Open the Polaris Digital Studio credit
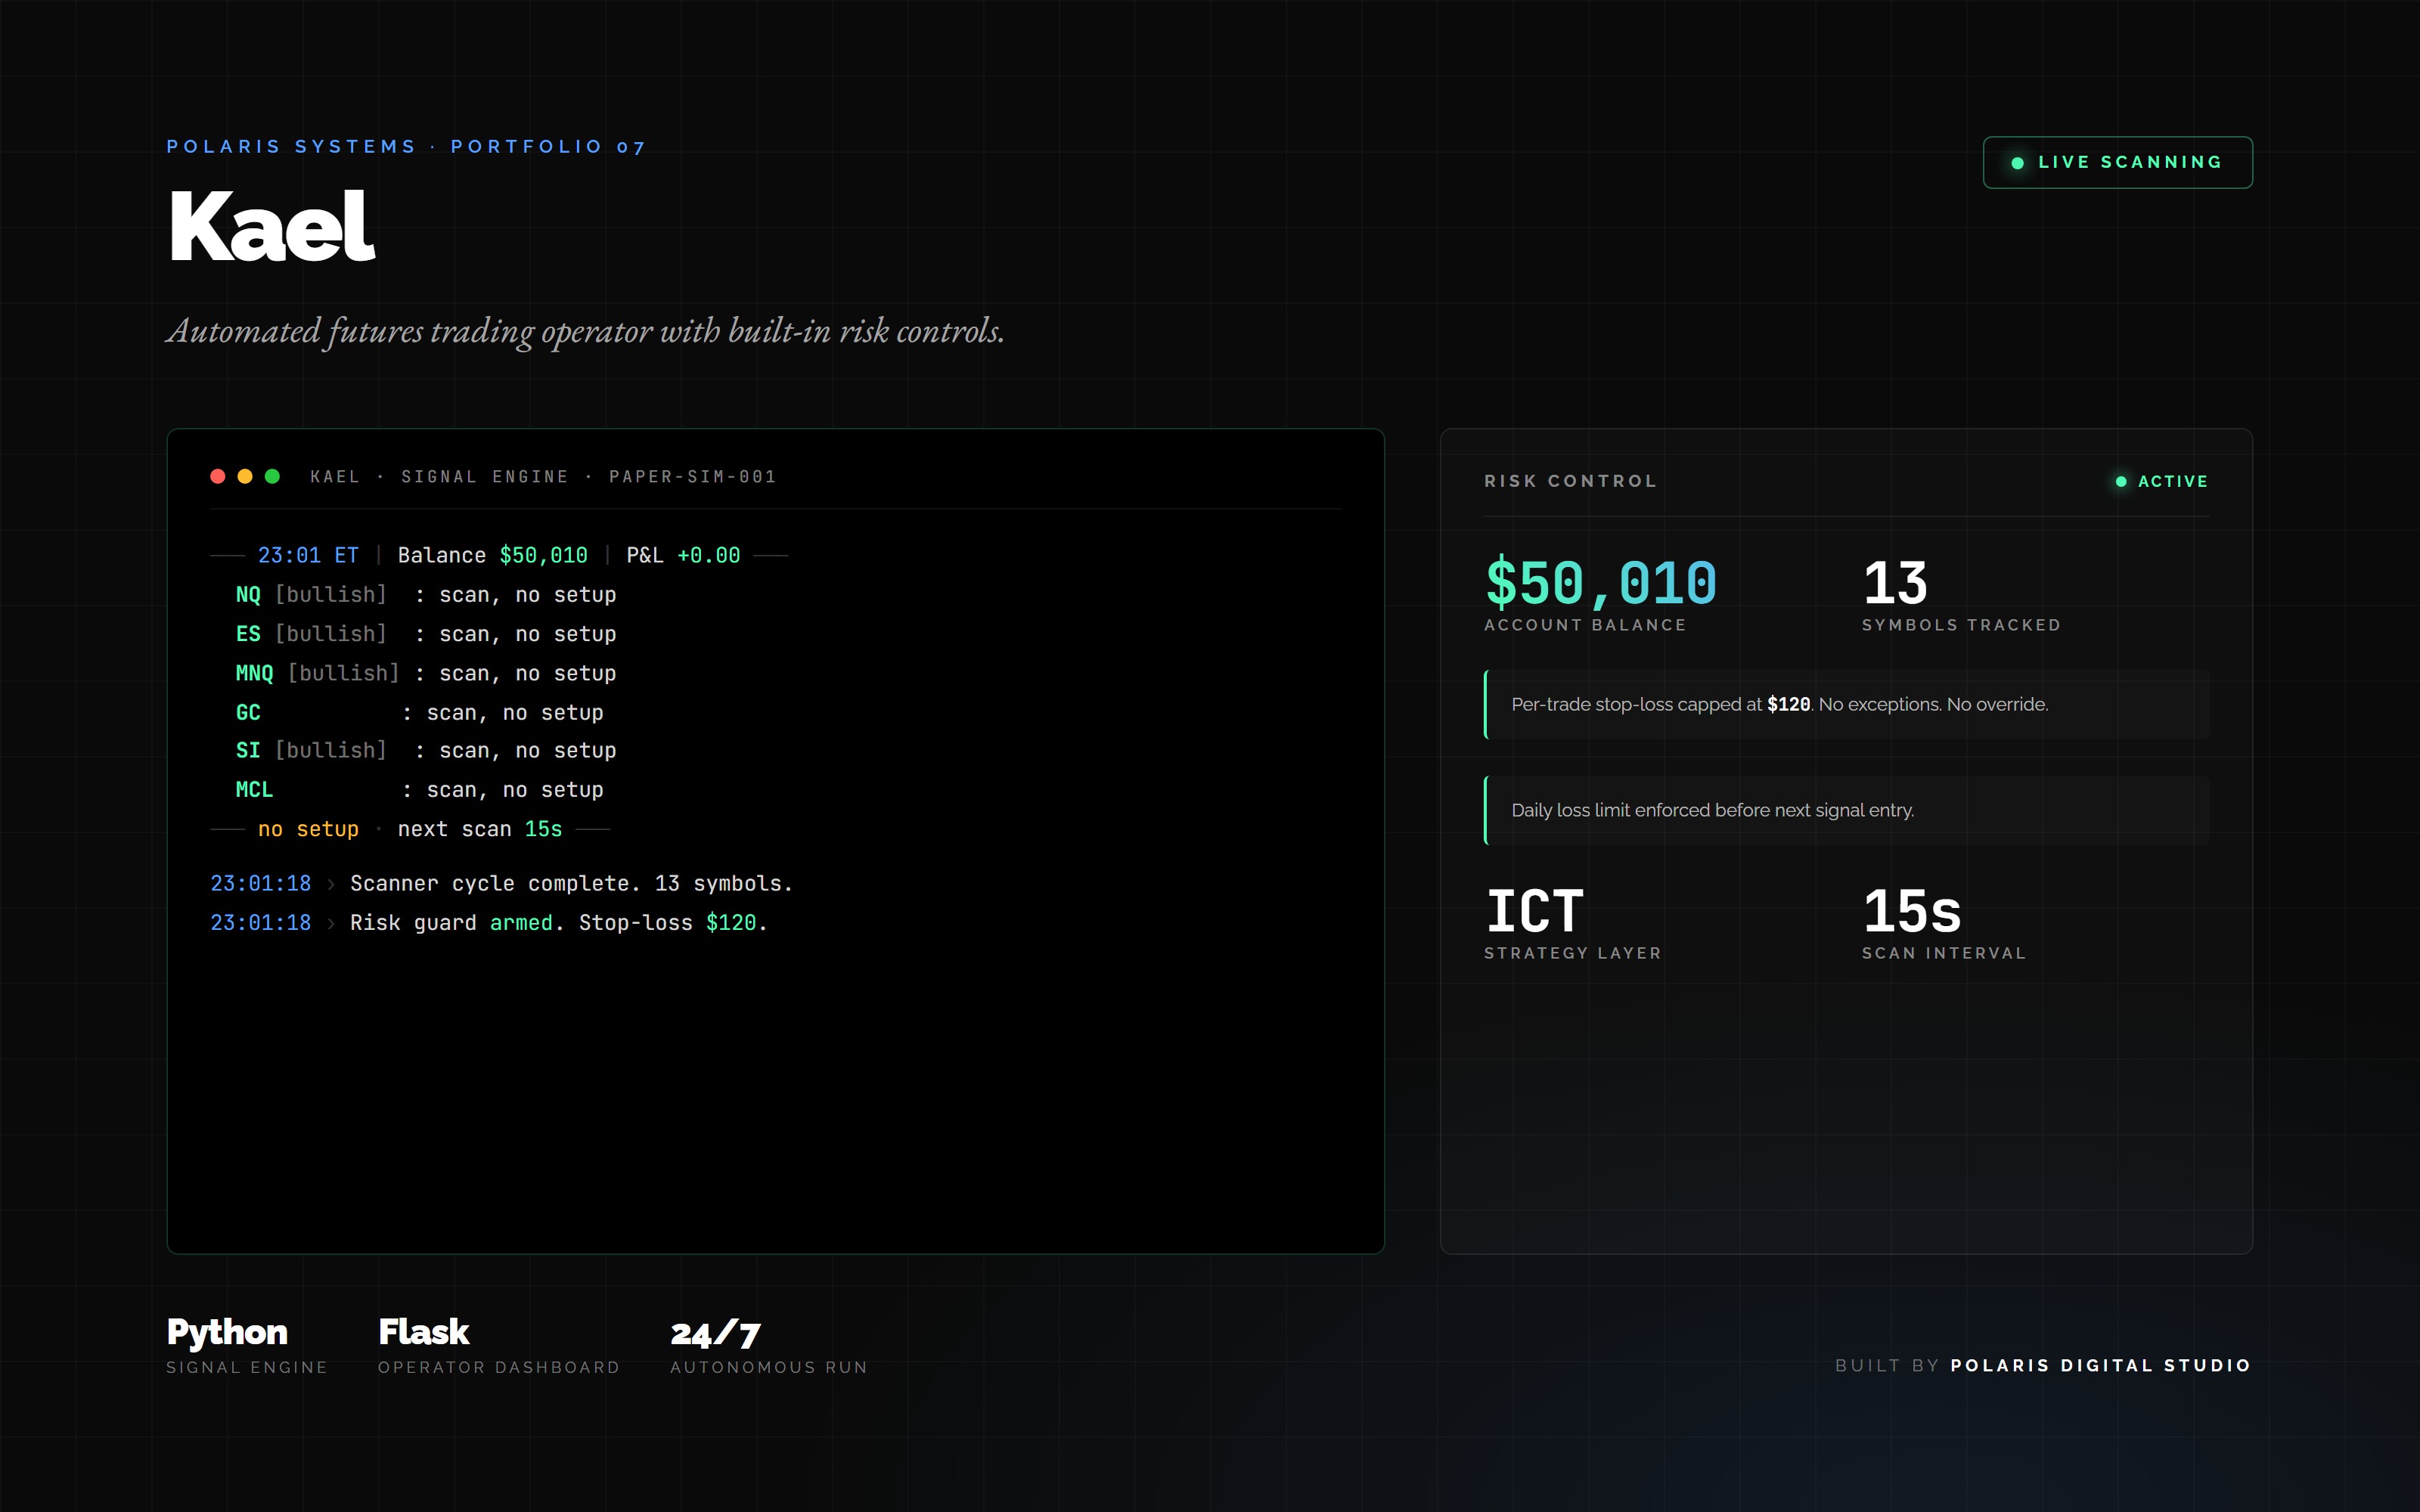2420x1512 pixels. pyautogui.click(x=2100, y=1366)
